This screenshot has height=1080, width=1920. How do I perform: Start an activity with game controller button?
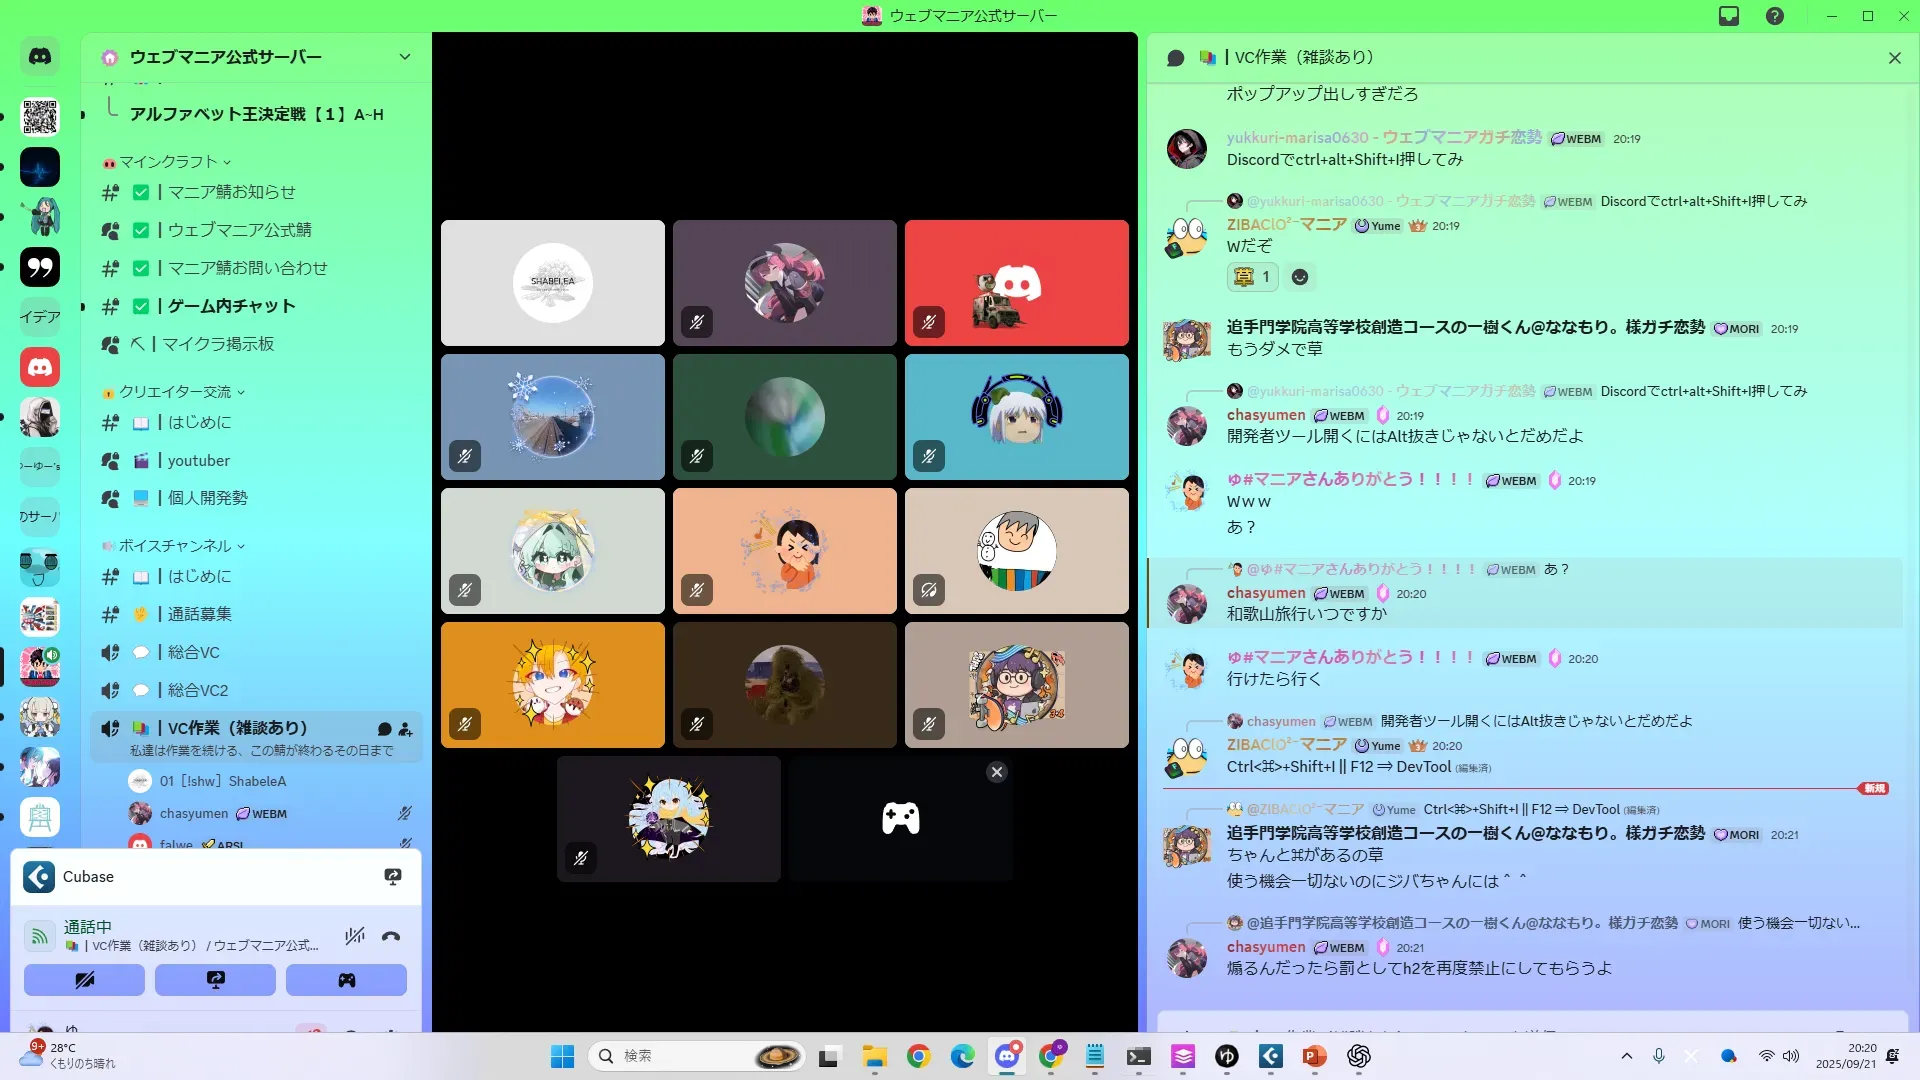tap(346, 980)
